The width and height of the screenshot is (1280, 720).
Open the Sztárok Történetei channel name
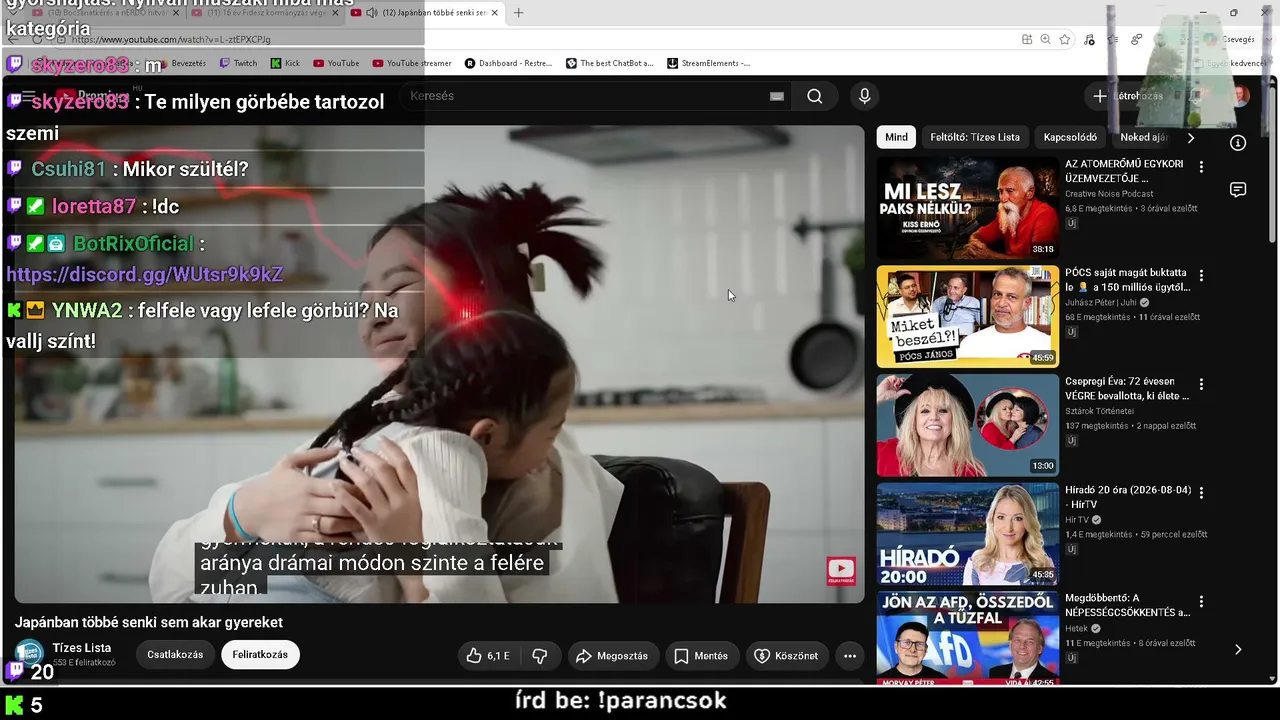click(1099, 411)
